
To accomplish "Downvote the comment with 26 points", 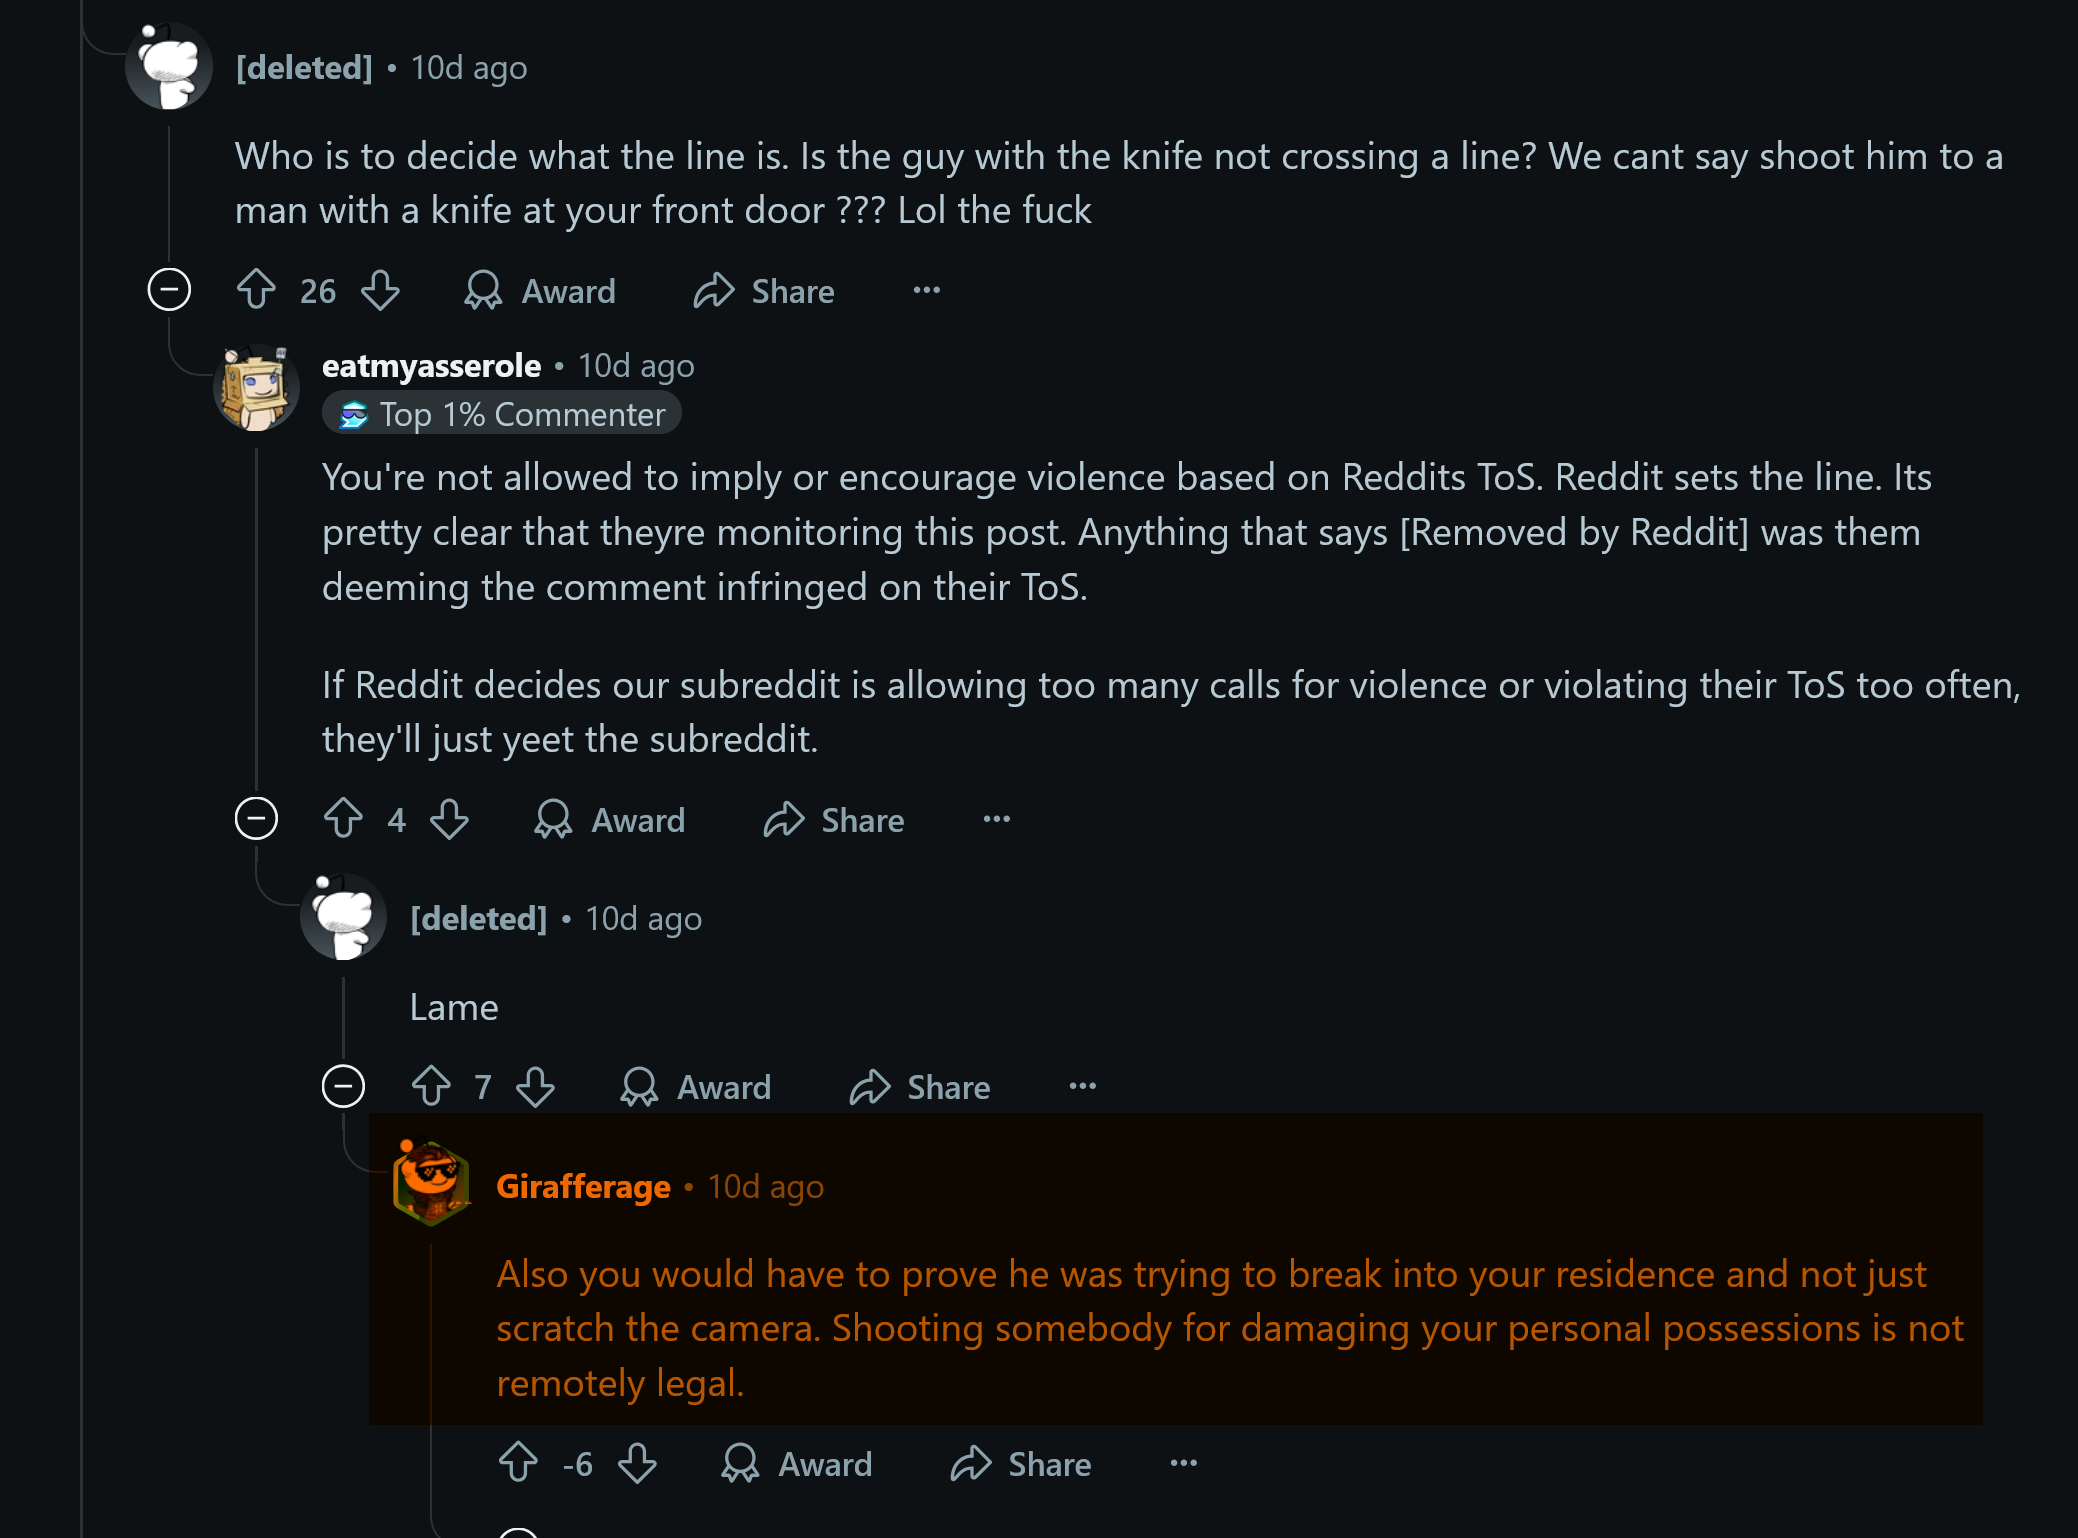I will click(380, 290).
